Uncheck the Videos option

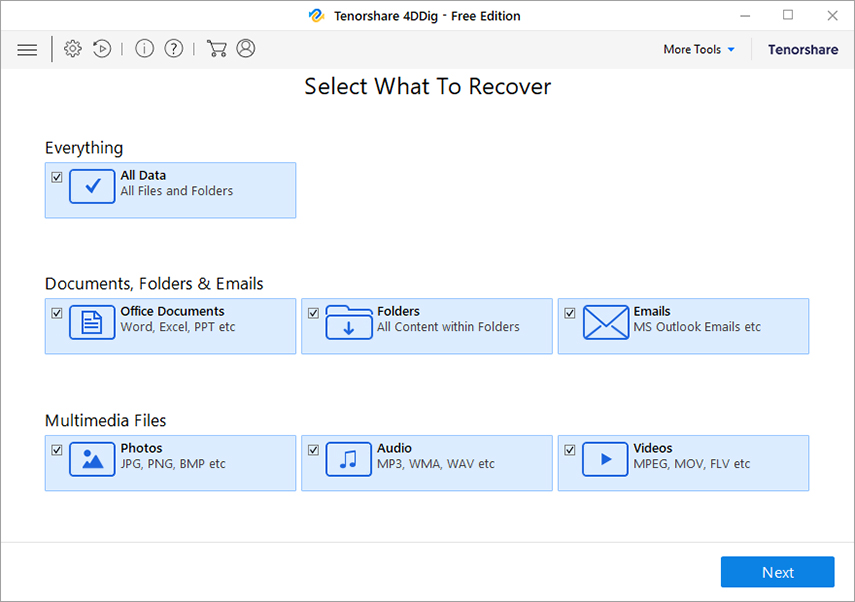[570, 450]
